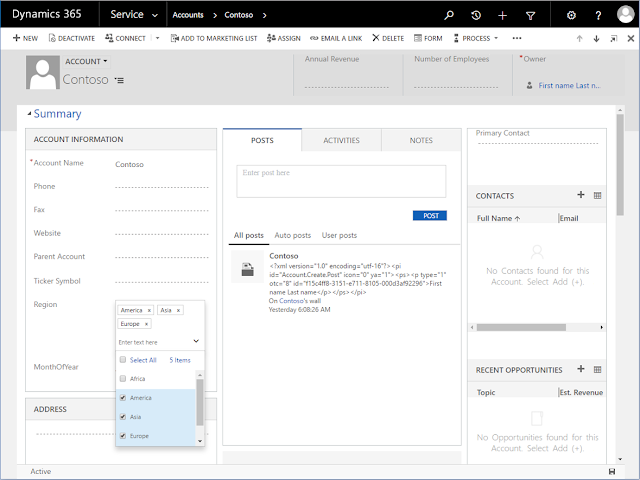Switch to the NOTES tab
This screenshot has width=640, height=480.
421,140
